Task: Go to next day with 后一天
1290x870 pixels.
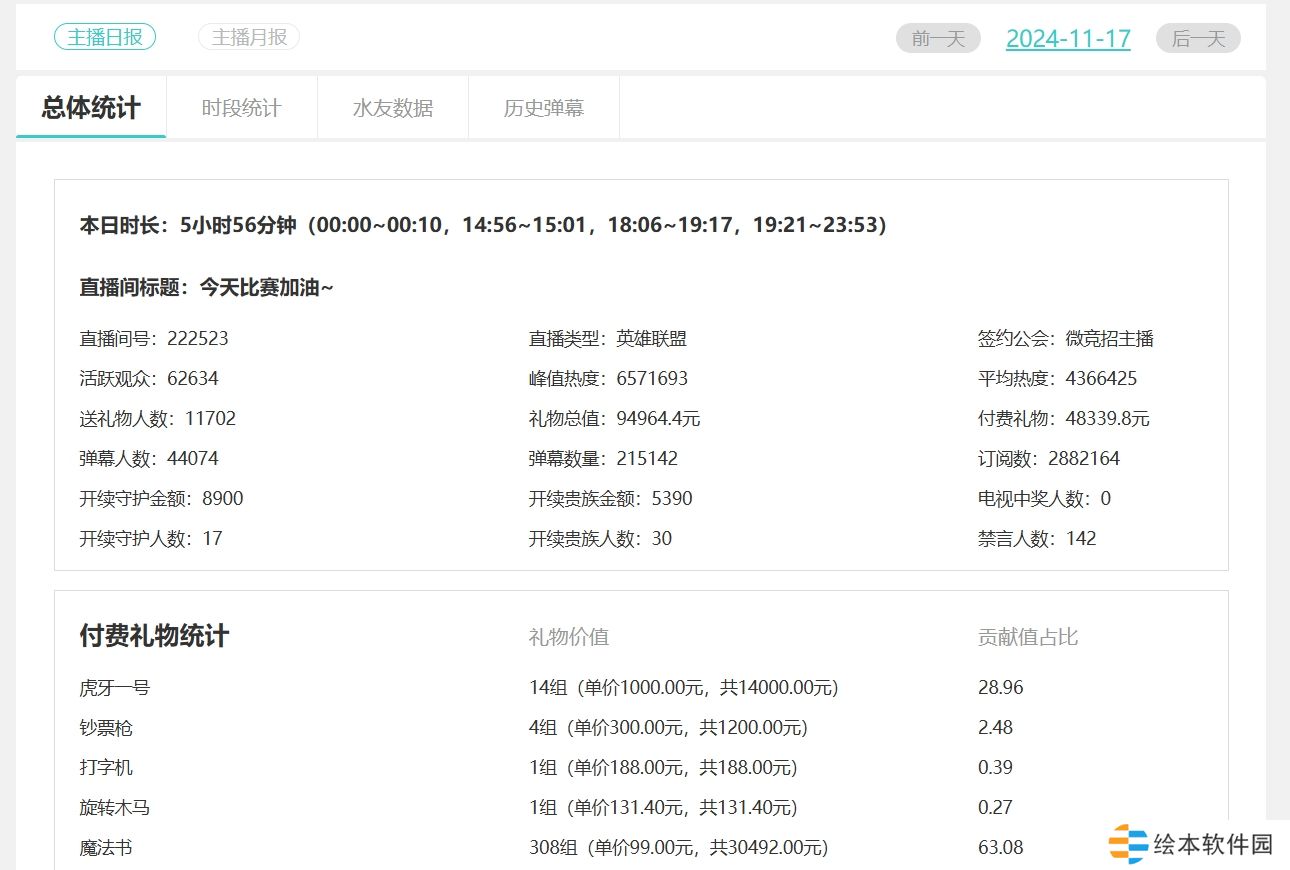Action: [x=1198, y=39]
